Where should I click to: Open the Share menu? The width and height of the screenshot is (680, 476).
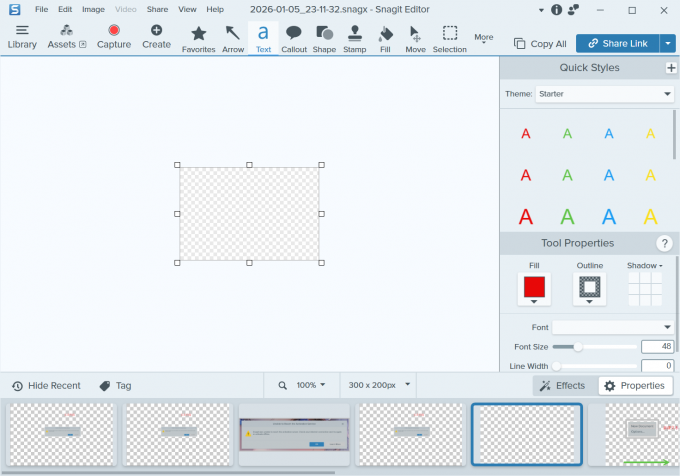pos(157,9)
